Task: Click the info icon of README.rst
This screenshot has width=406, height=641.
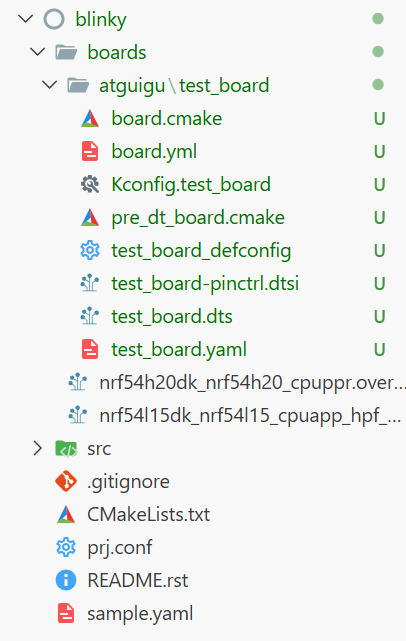Action: tap(66, 580)
